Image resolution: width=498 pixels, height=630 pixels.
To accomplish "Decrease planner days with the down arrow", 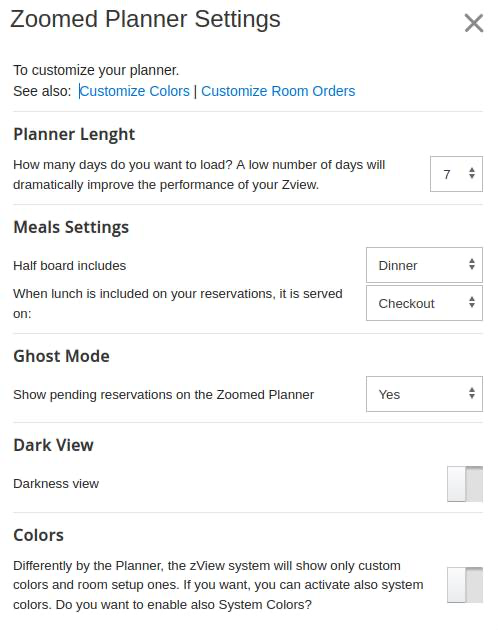I will point(472,176).
